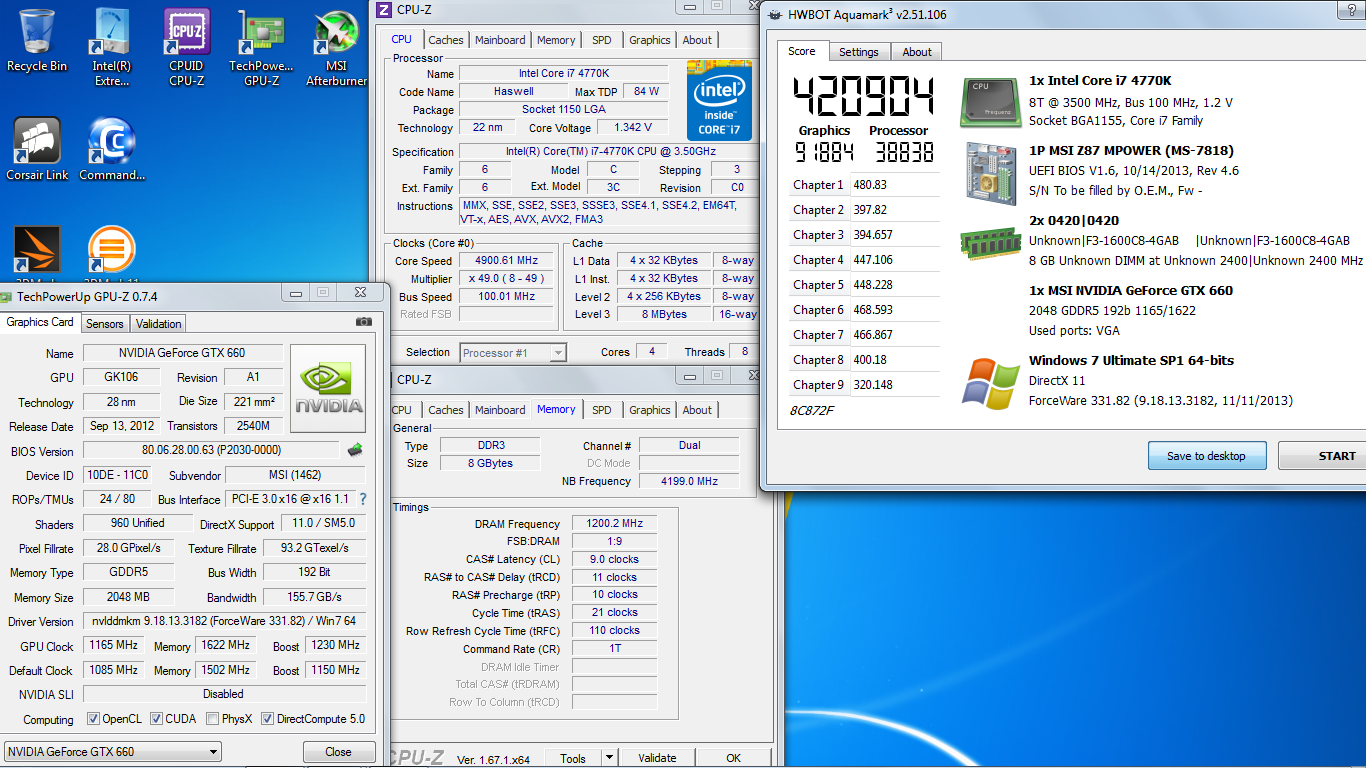Click the Validate button in CPU-Z
Screen dimensions: 1366x768
pos(657,758)
